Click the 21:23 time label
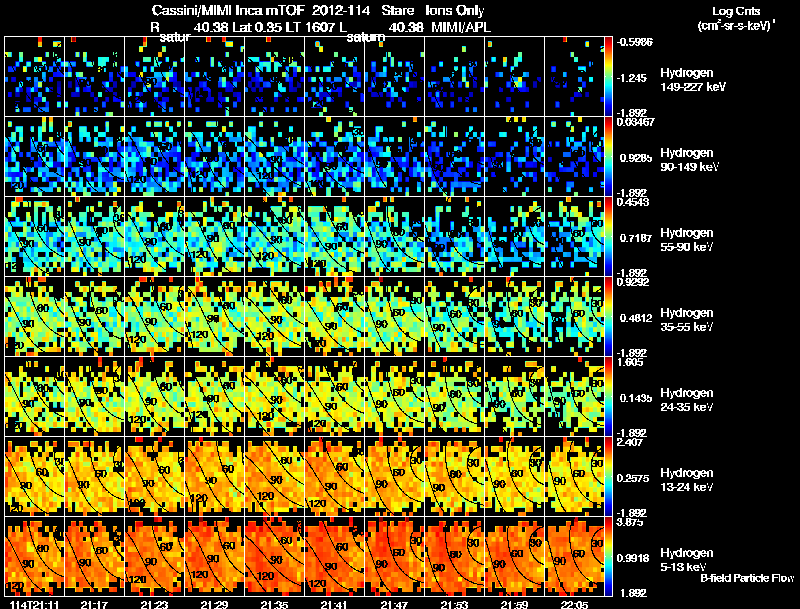Viewport: 800px width, 609px height. [x=154, y=604]
